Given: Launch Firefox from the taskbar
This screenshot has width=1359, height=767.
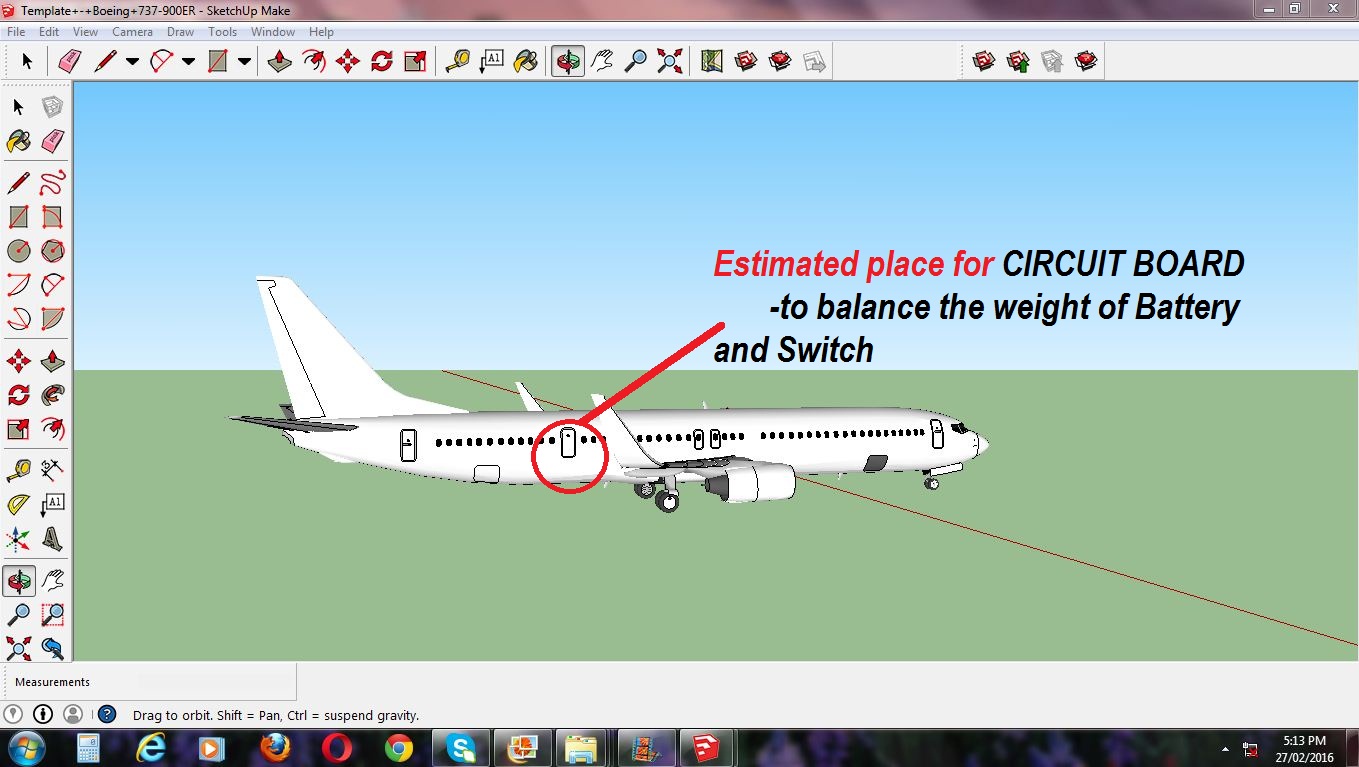Looking at the screenshot, I should (275, 748).
